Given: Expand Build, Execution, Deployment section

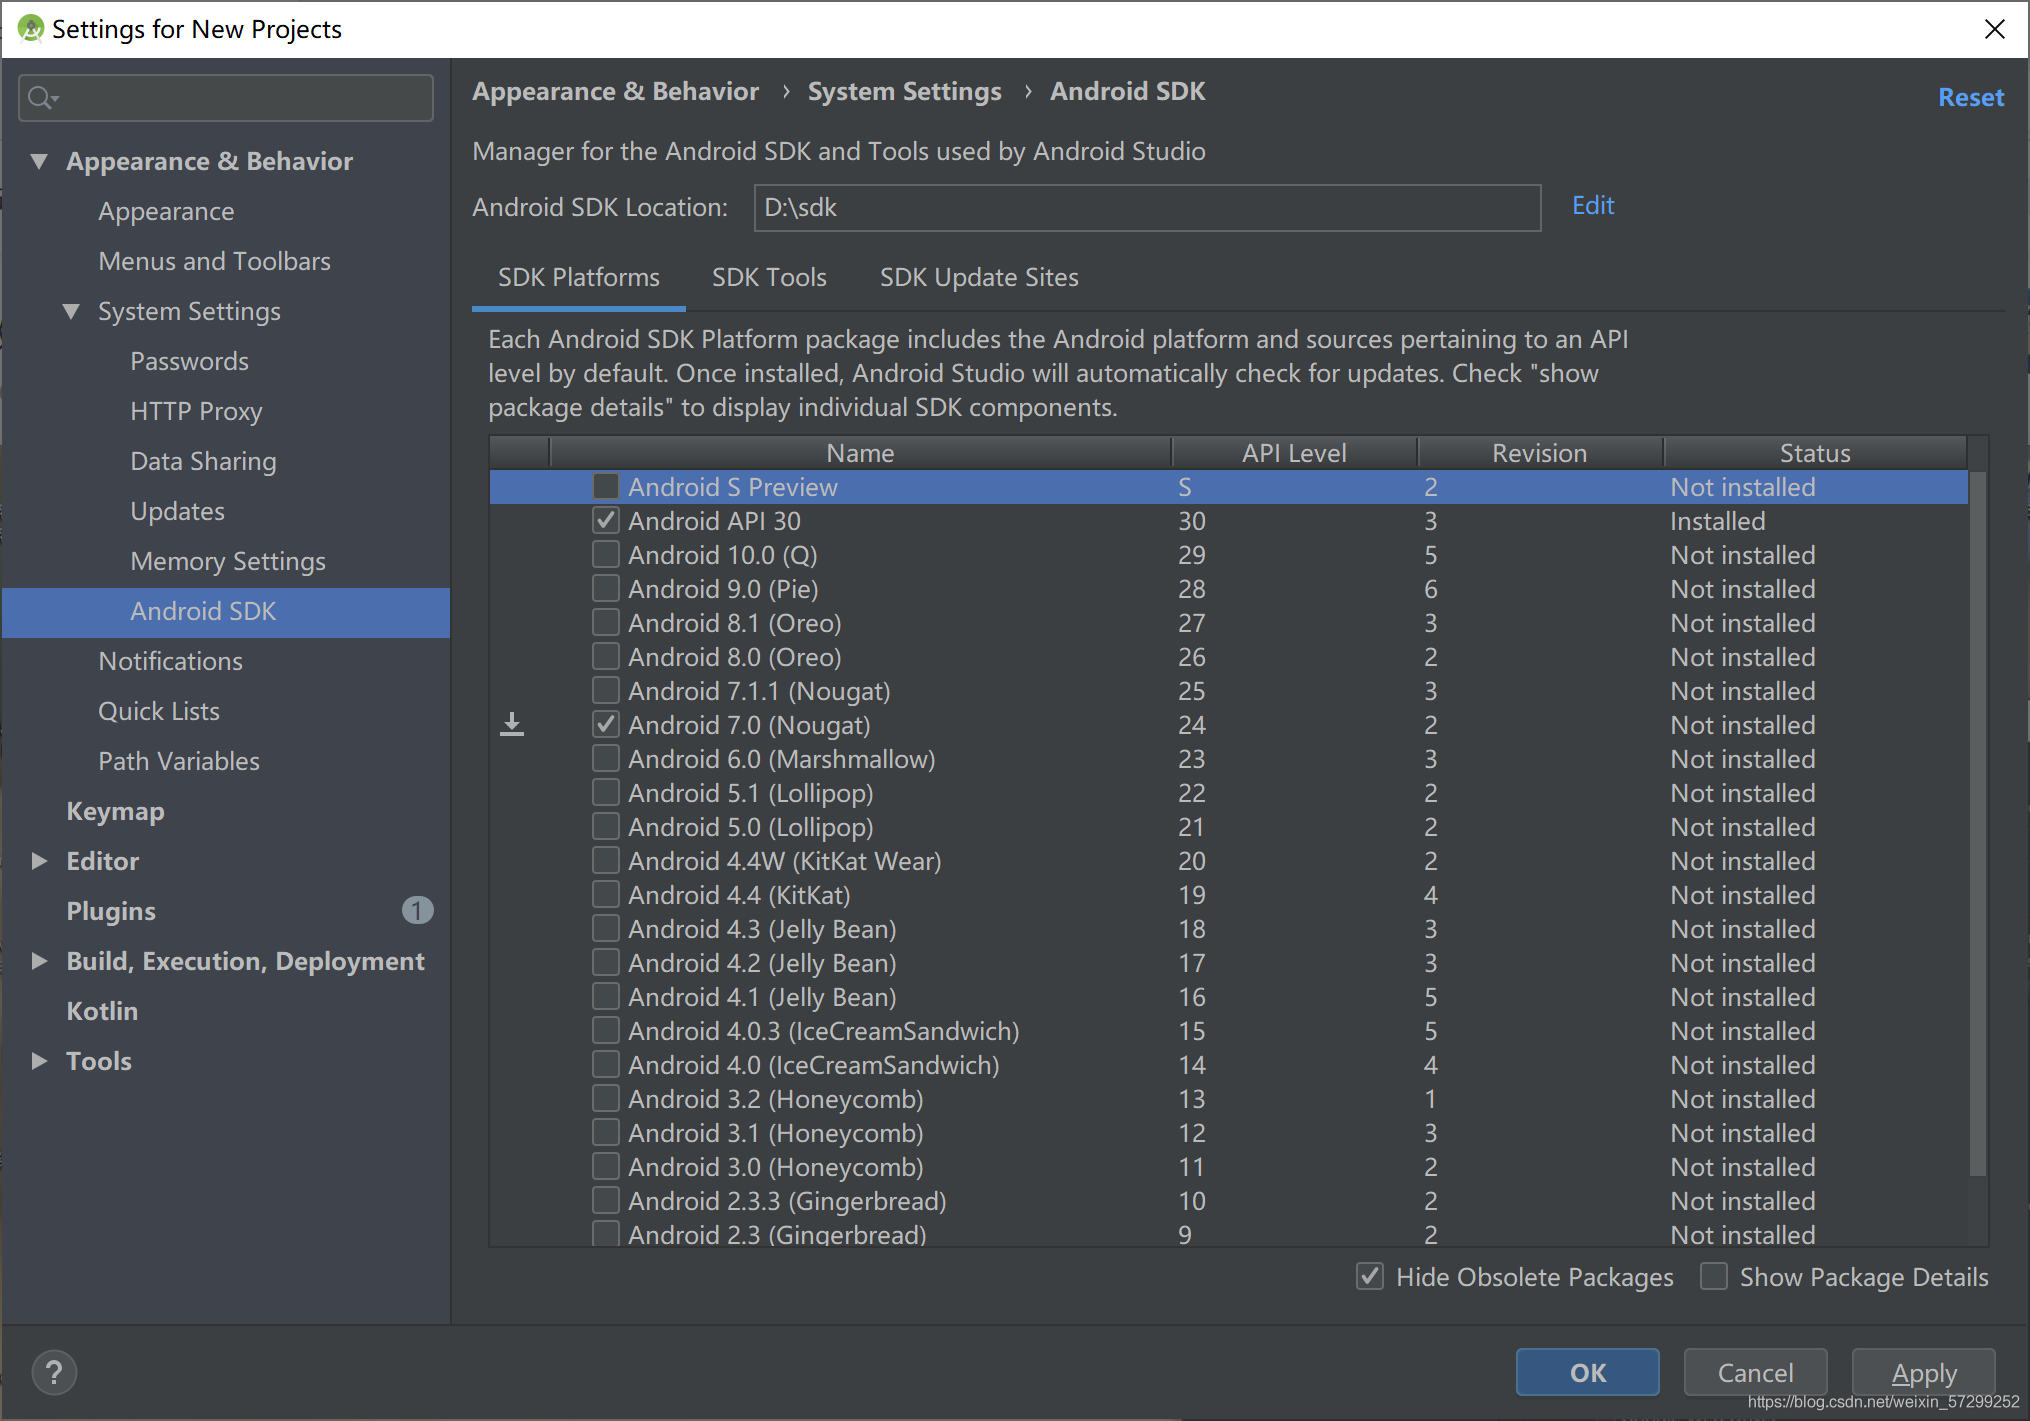Looking at the screenshot, I should 39,961.
